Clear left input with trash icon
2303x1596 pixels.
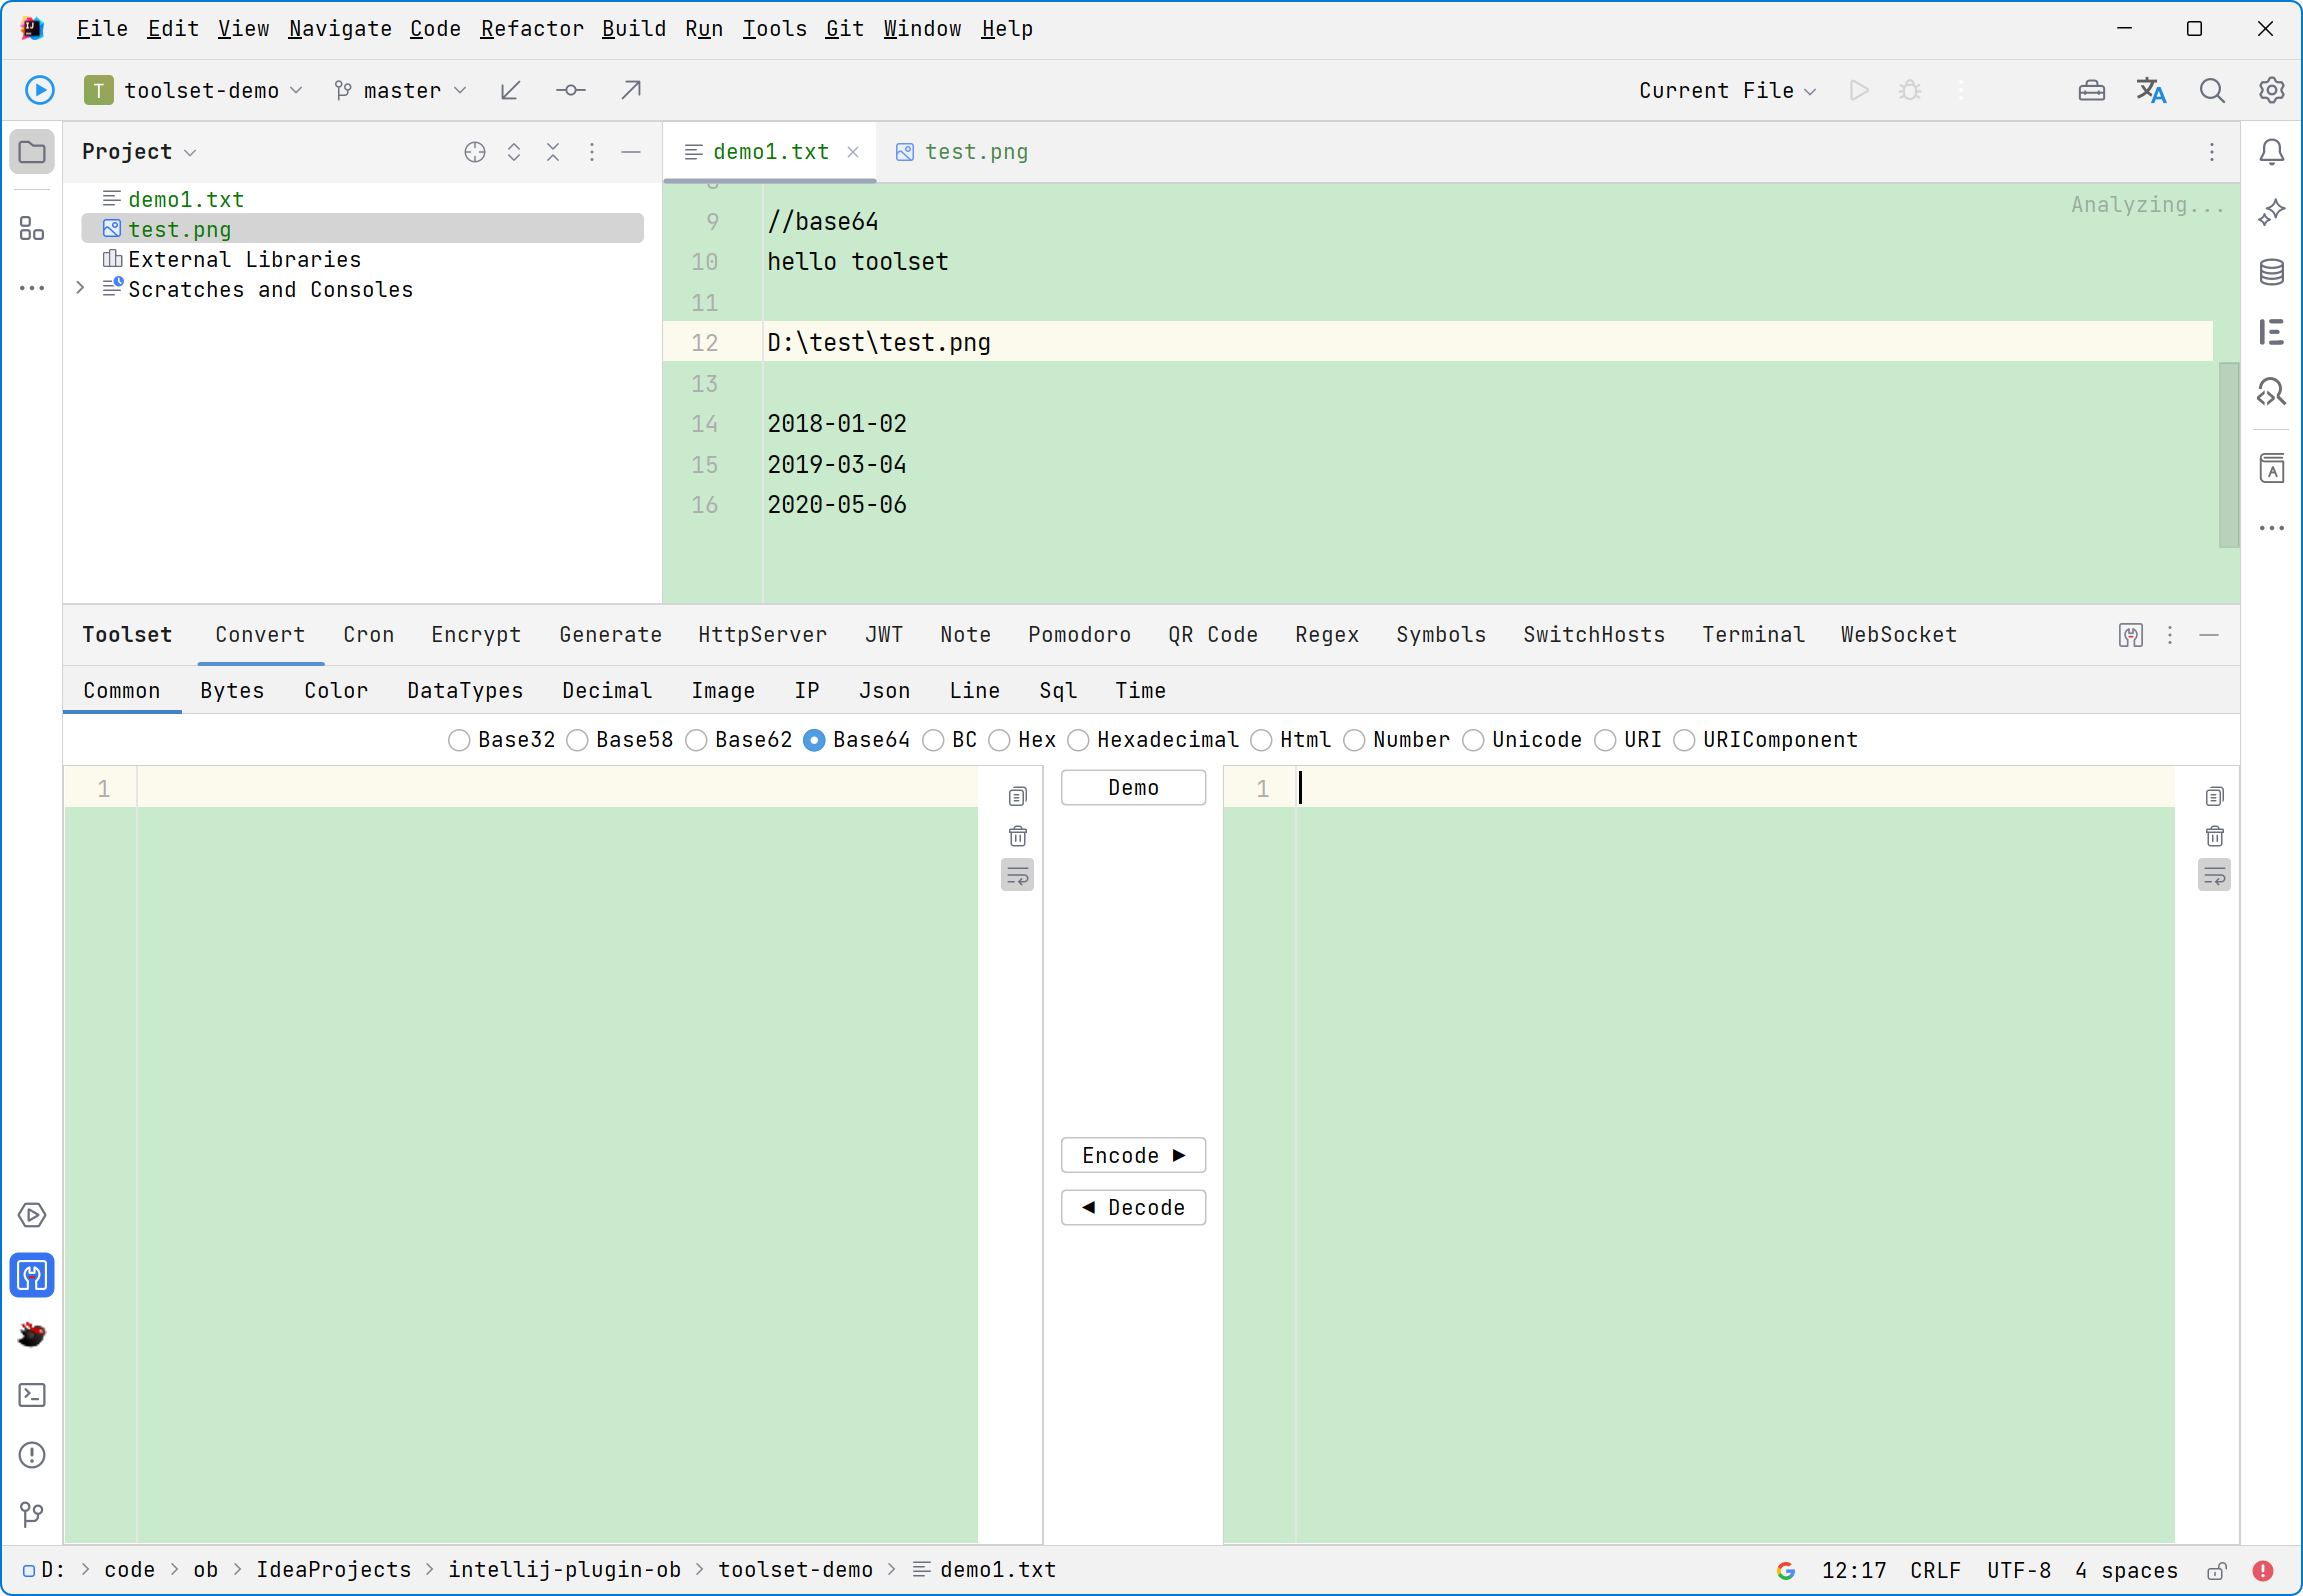tap(1017, 836)
